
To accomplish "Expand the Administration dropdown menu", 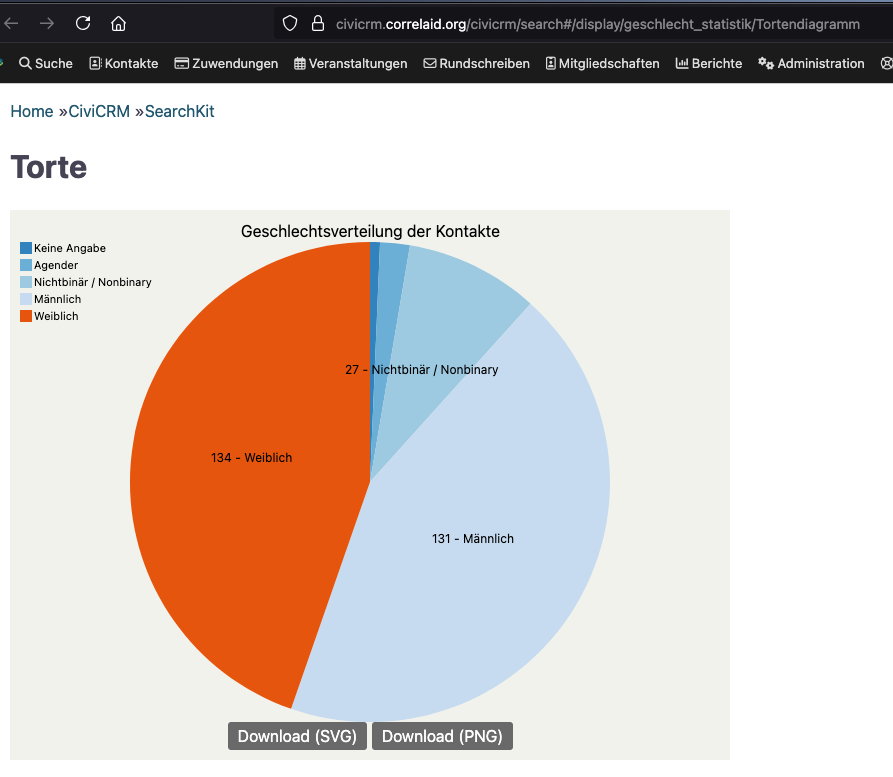I will [x=818, y=63].
